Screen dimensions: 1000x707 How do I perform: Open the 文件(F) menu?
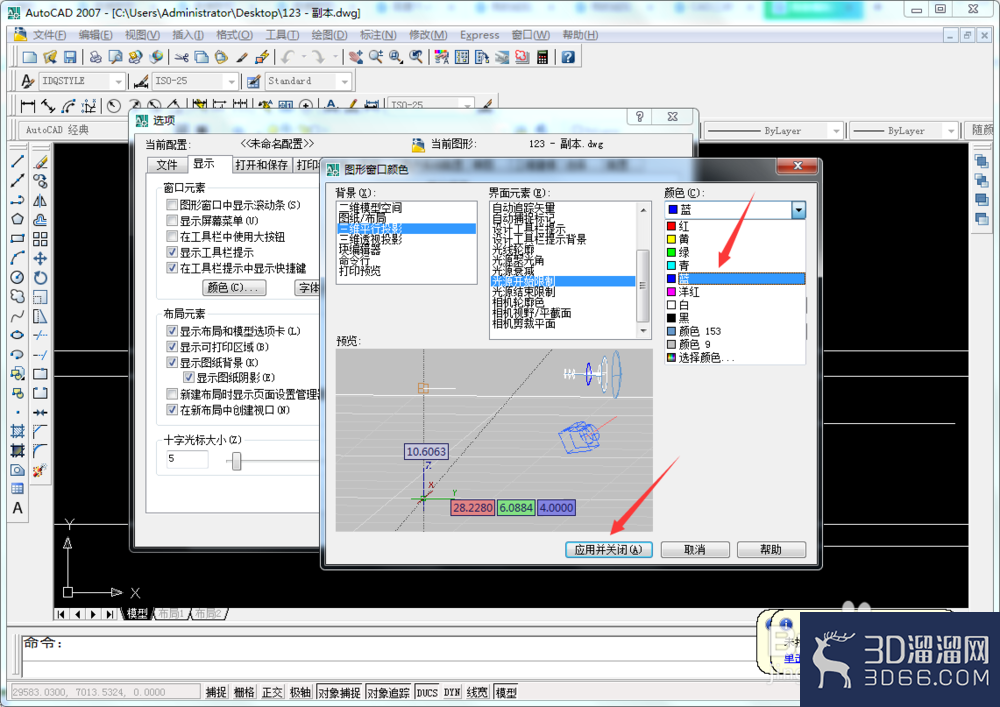(49, 35)
